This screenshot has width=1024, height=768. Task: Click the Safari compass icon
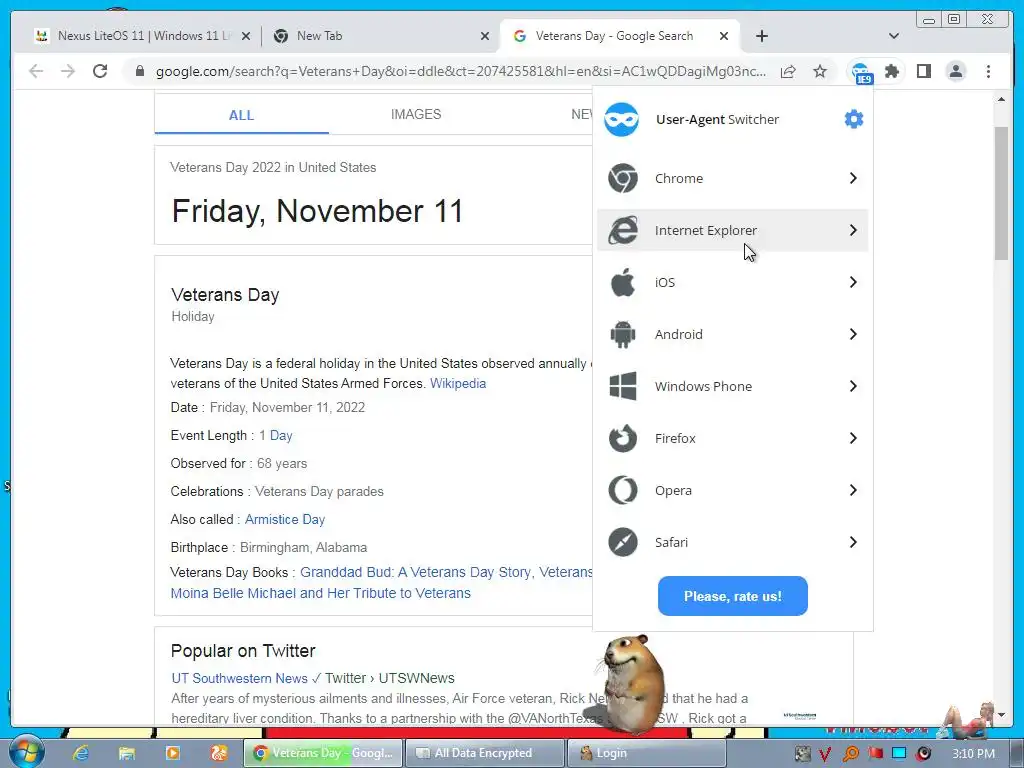click(622, 542)
